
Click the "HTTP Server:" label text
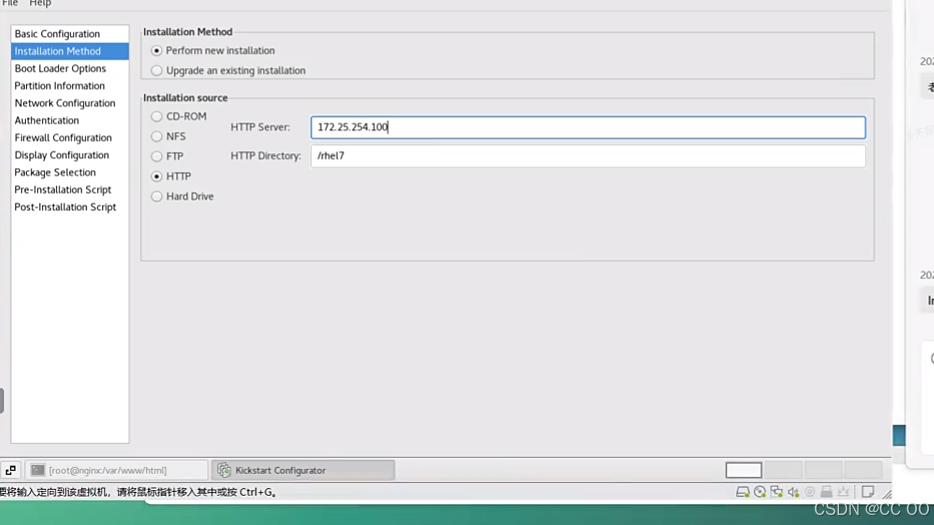point(260,127)
